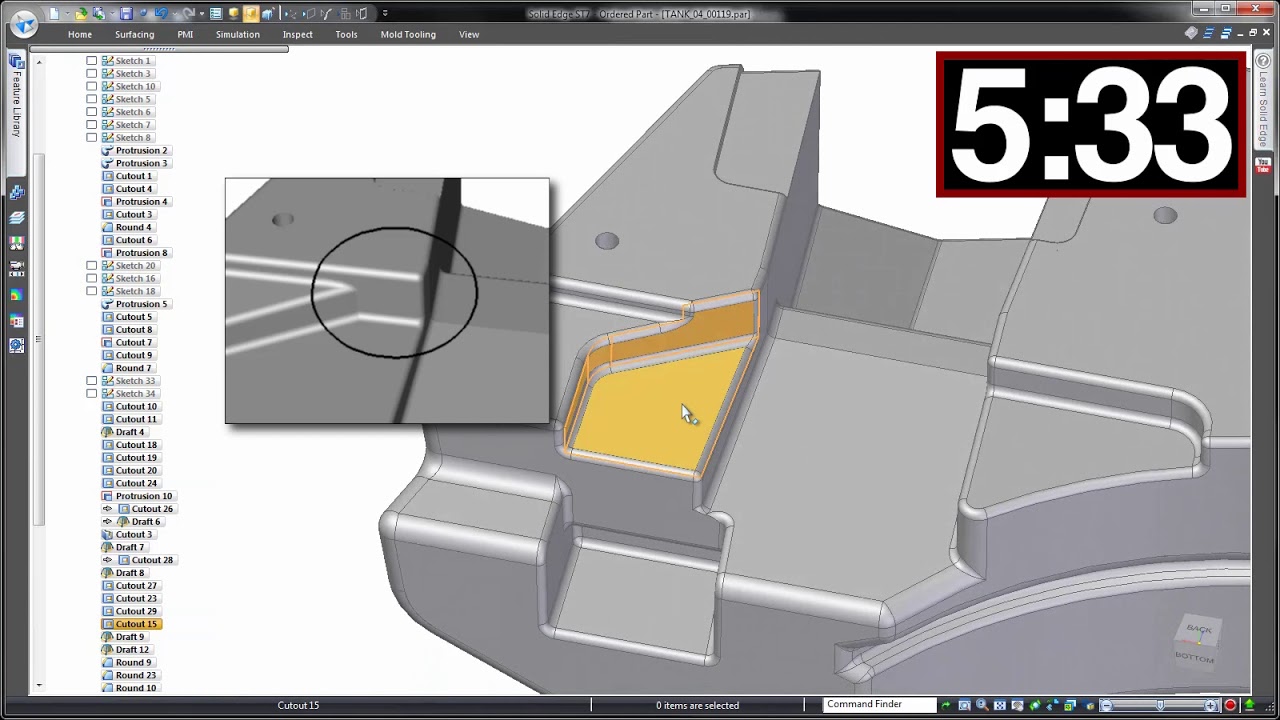This screenshot has height=720, width=1280.
Task: Click the YouTube icon on right edge
Action: click(1263, 165)
